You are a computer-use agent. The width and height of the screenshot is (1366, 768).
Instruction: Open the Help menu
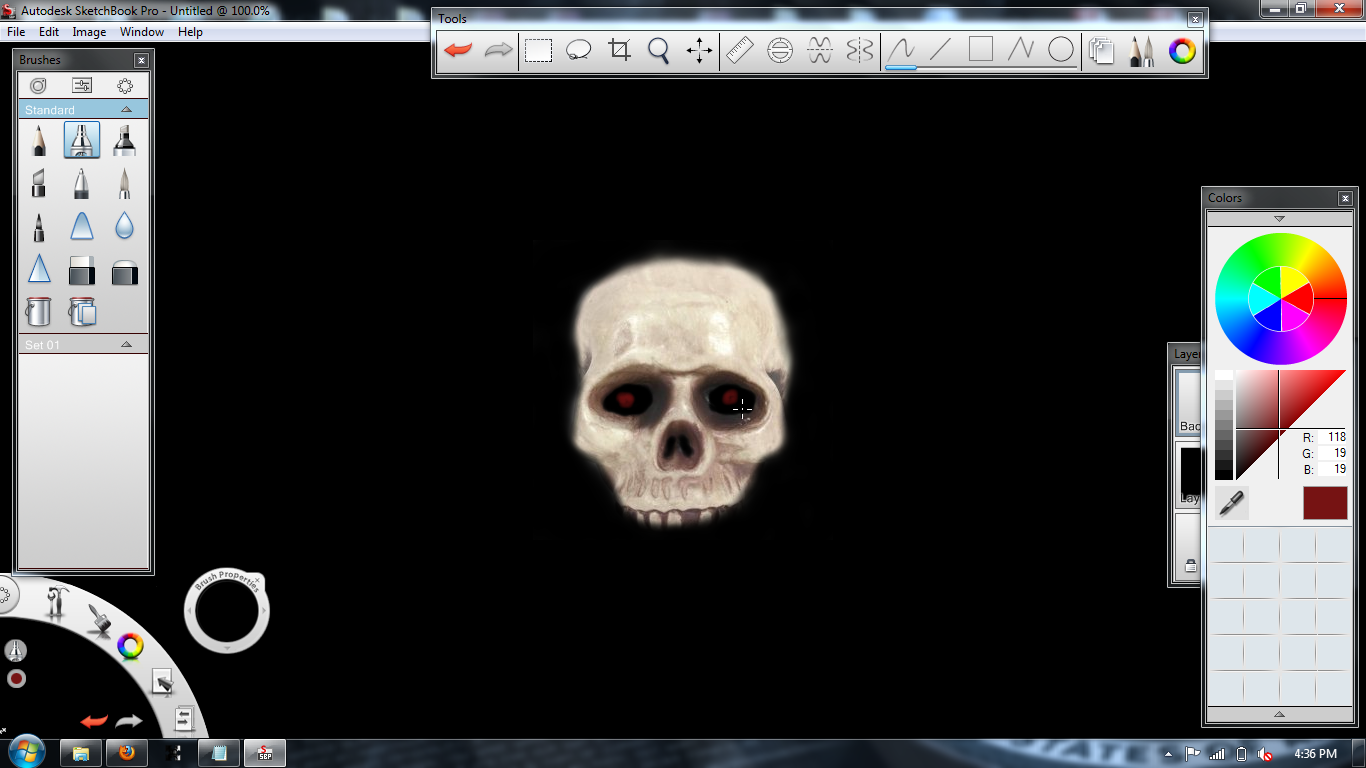click(190, 32)
